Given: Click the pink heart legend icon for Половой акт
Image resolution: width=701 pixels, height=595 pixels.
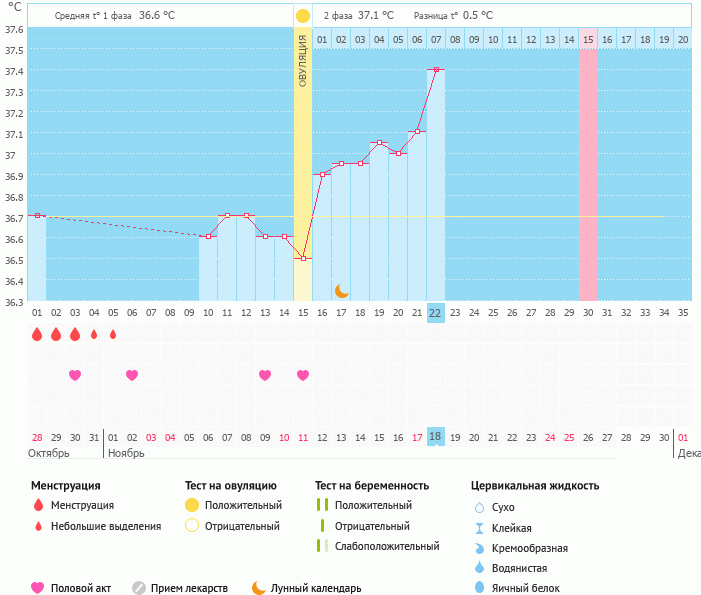Looking at the screenshot, I should (x=38, y=588).
